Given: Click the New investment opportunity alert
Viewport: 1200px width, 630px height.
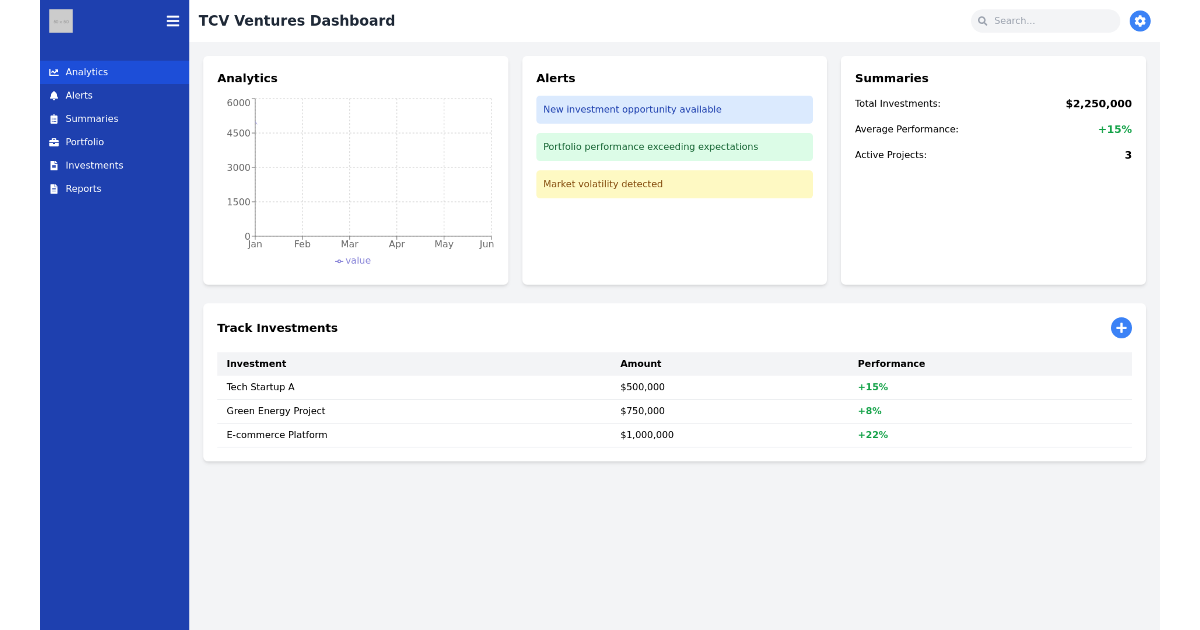Looking at the screenshot, I should 674,109.
